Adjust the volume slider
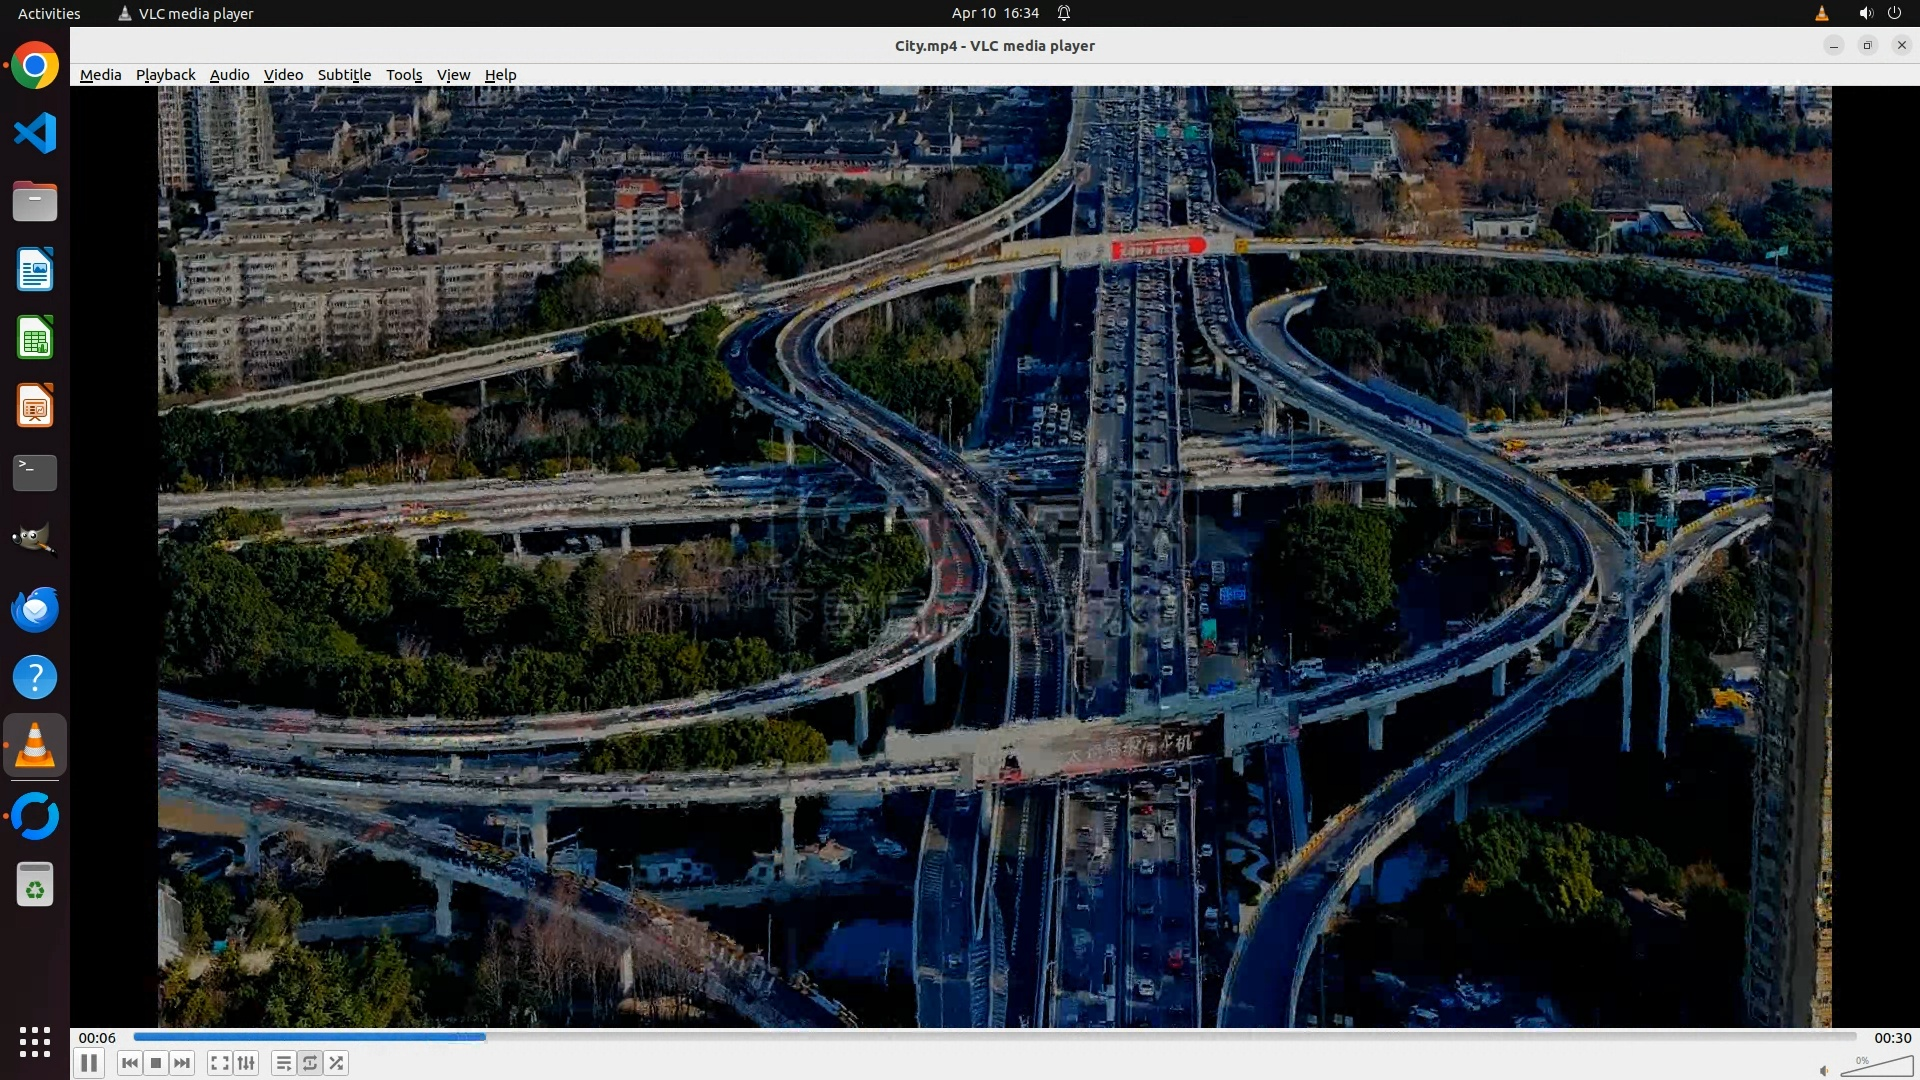1920x1080 pixels. (1875, 1068)
